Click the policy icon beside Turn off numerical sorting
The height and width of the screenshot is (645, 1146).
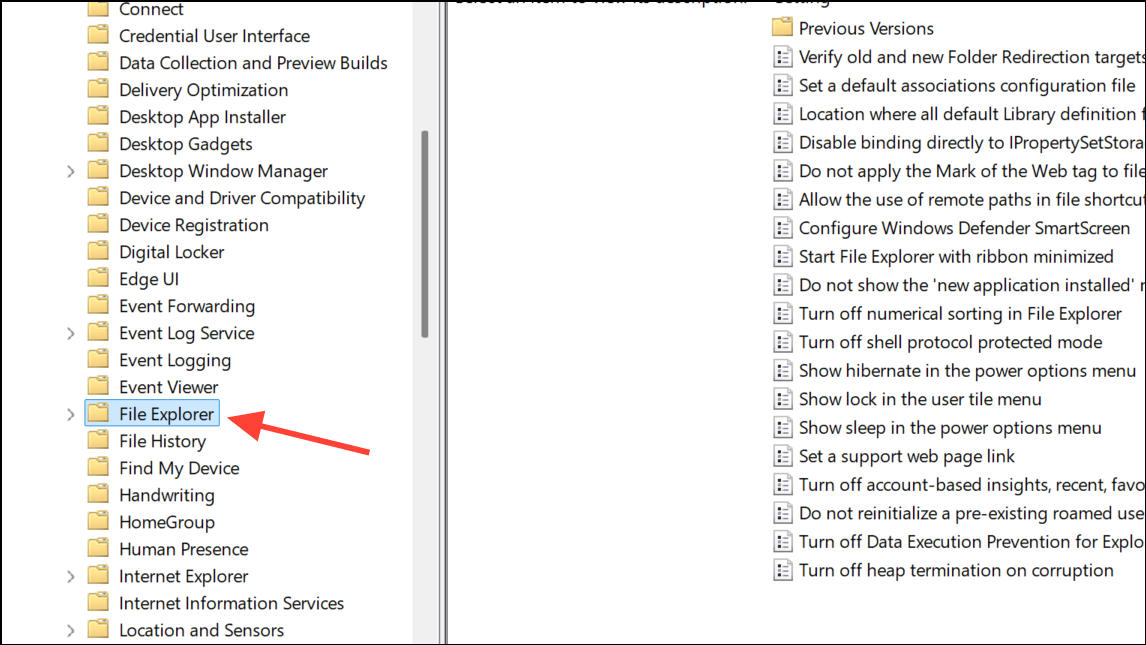[782, 314]
